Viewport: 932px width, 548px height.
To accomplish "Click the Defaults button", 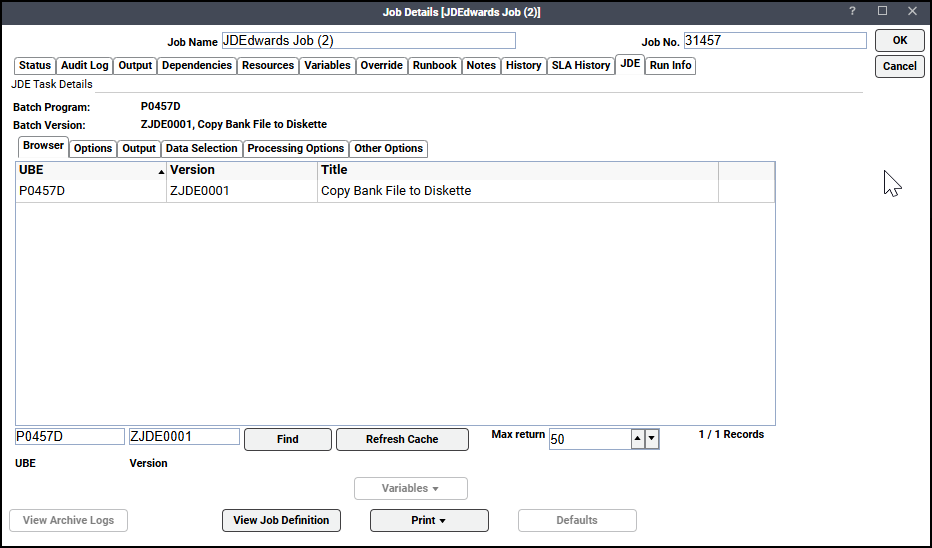I will [577, 520].
